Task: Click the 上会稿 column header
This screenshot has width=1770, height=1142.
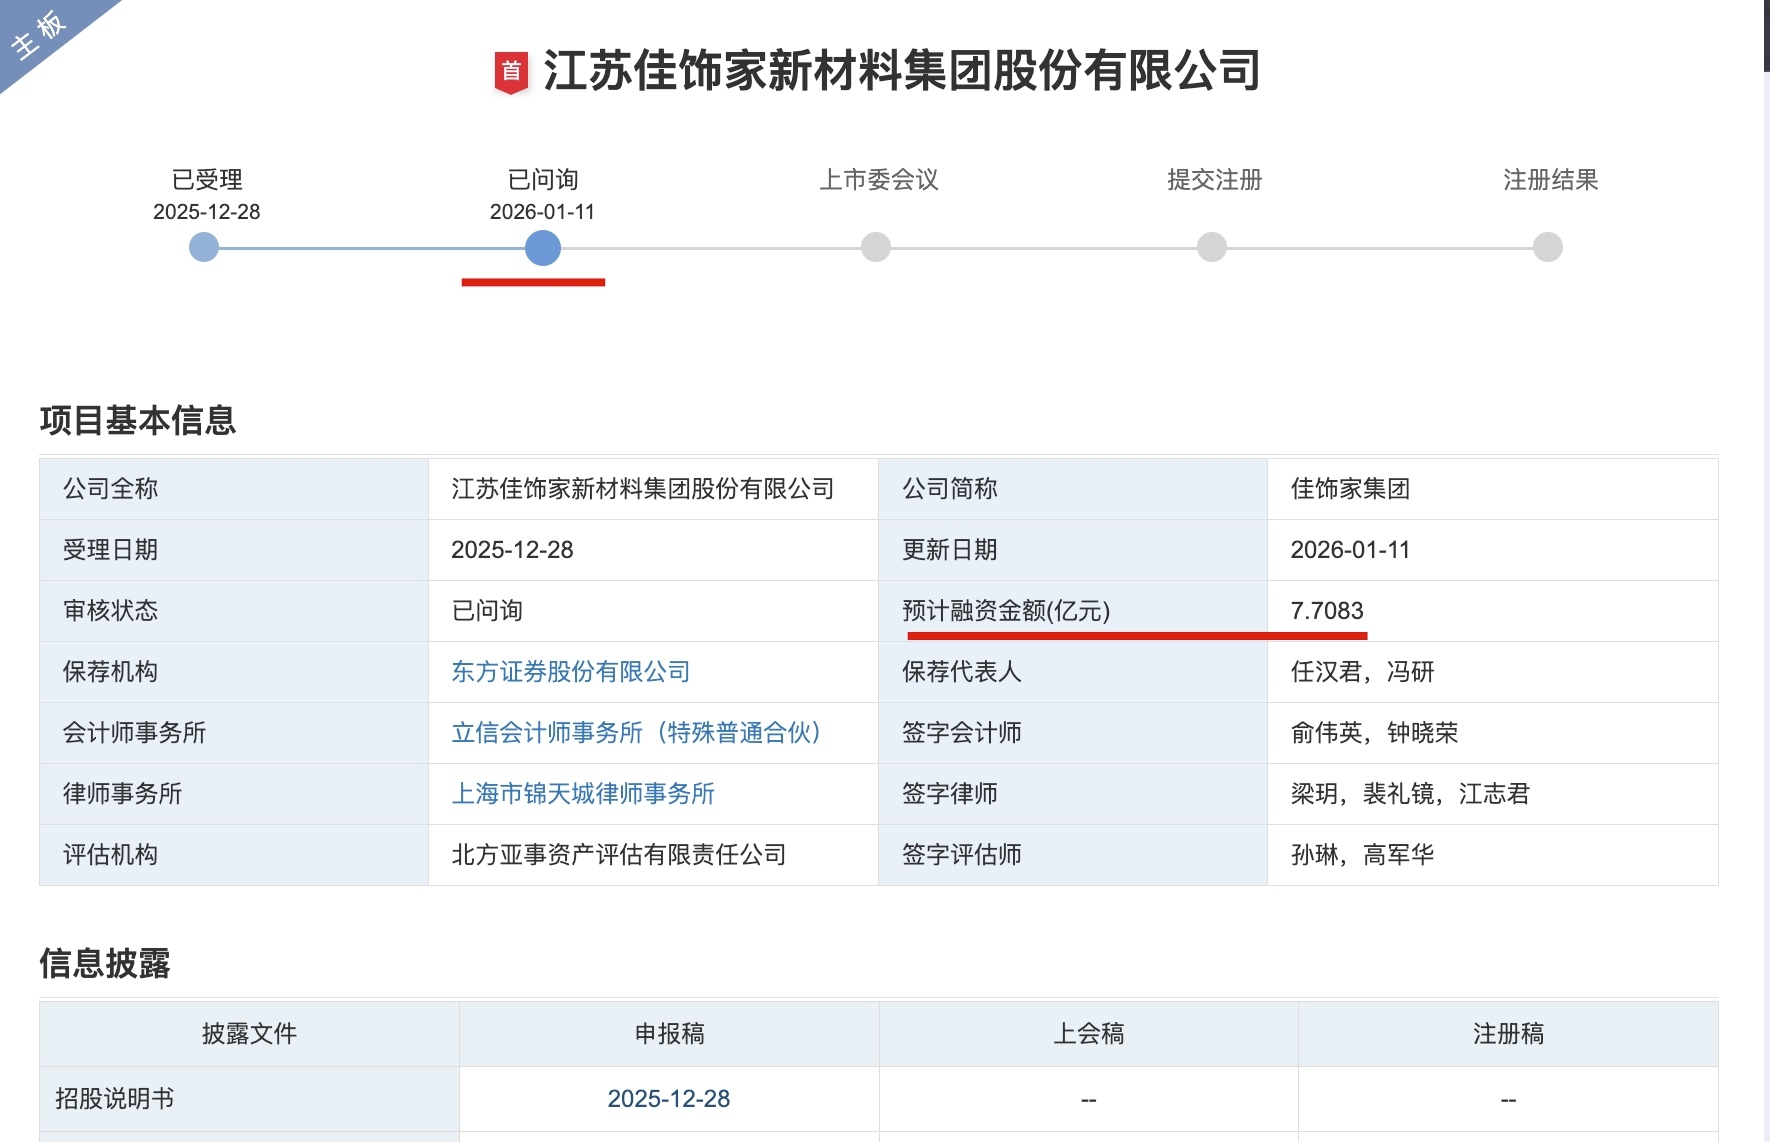Action: pos(1089,1034)
